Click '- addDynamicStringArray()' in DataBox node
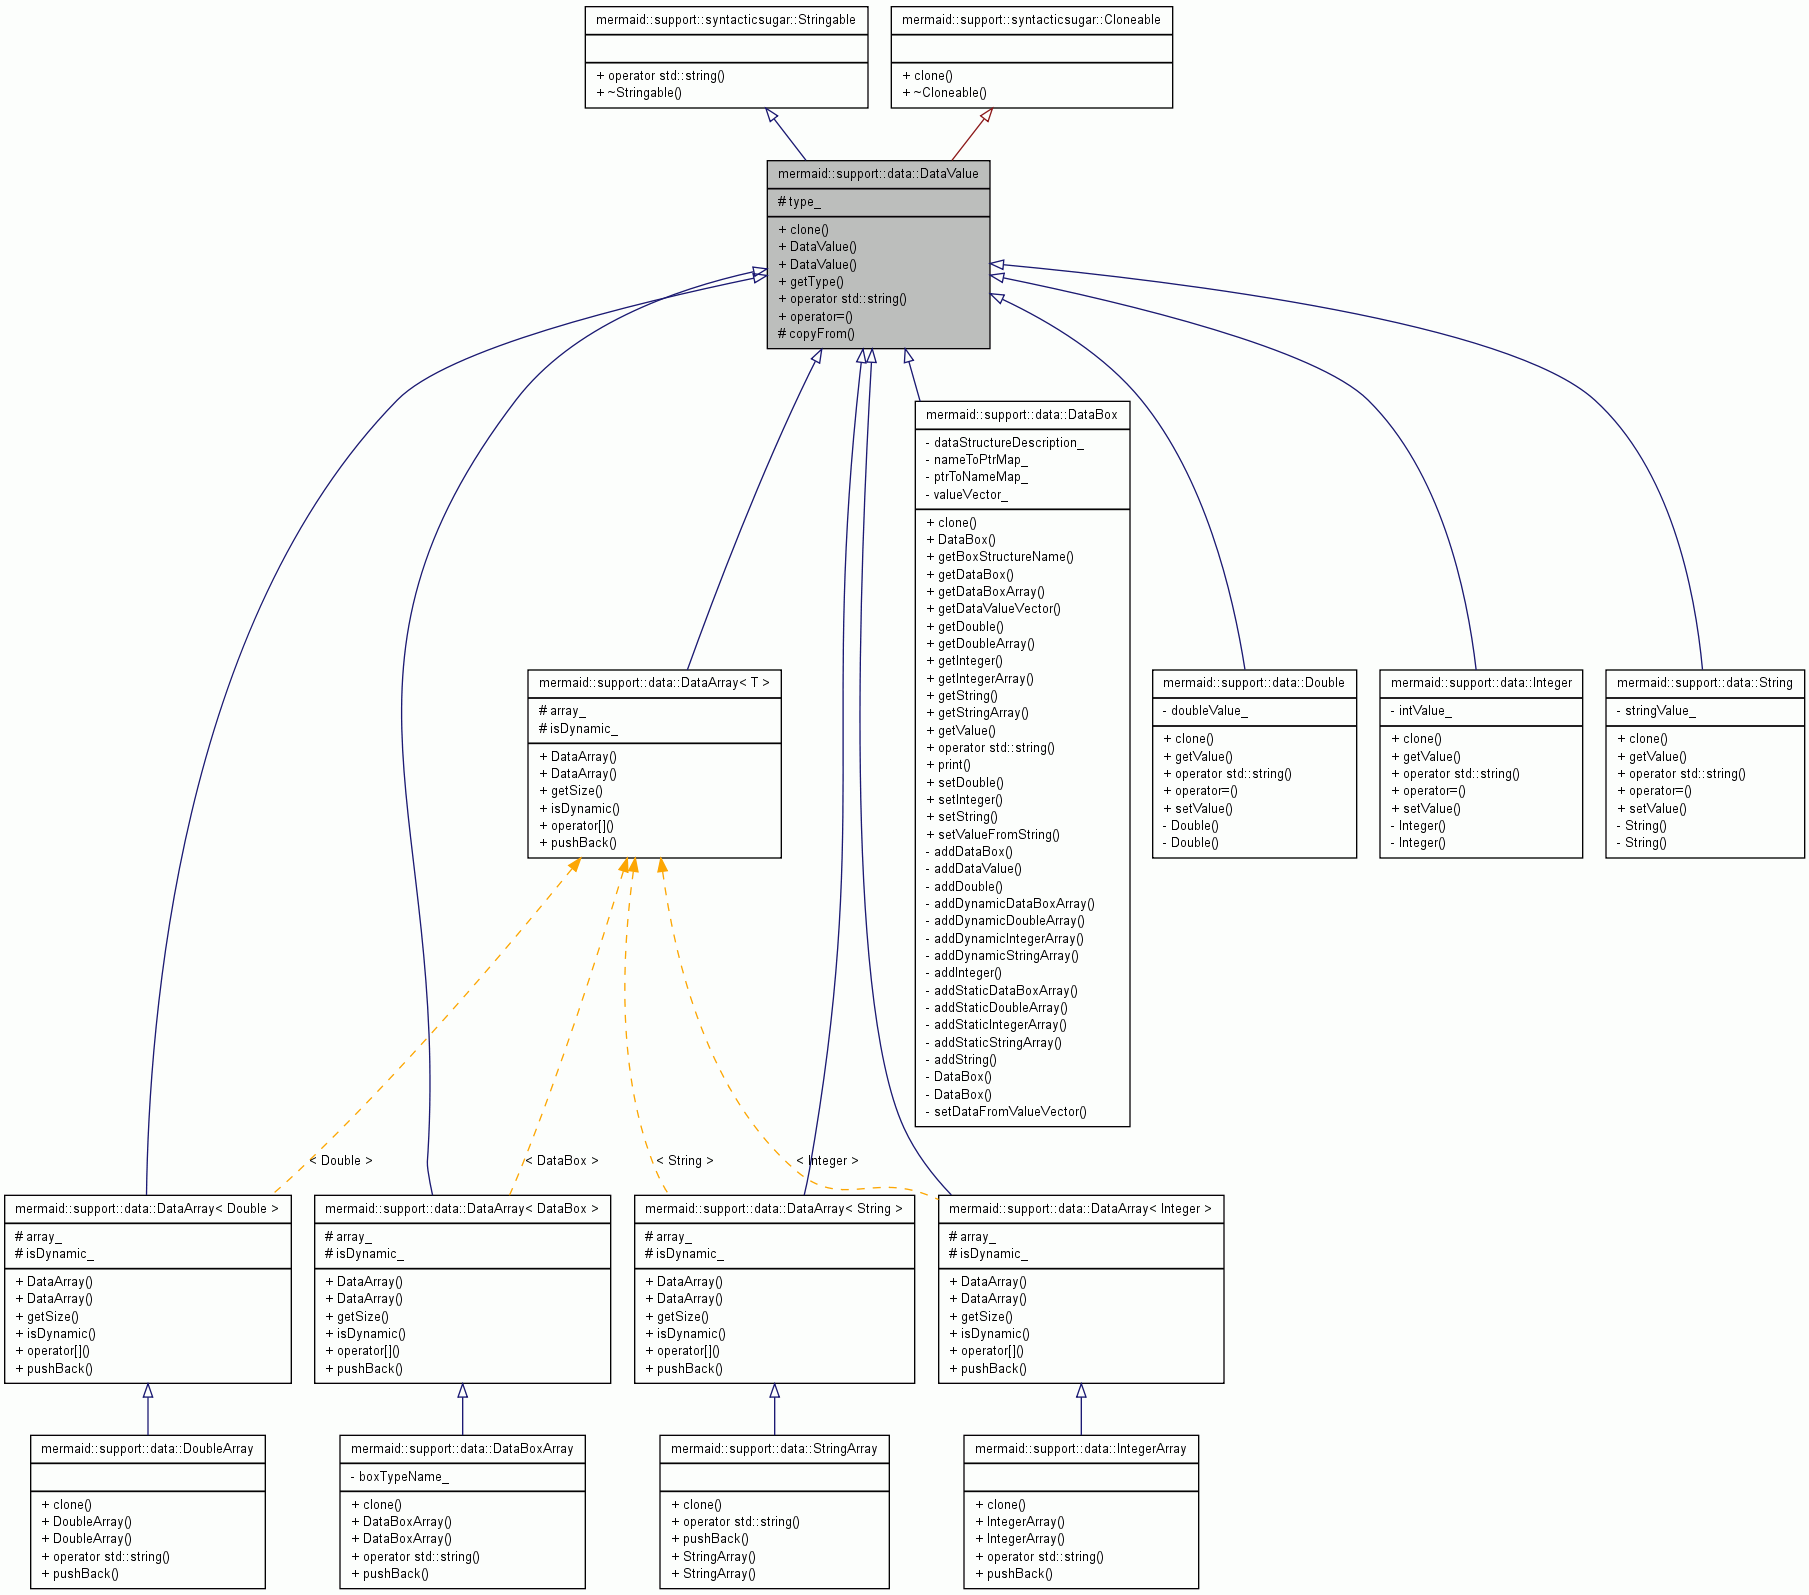Screen dimensions: 1809x1595 1002,956
